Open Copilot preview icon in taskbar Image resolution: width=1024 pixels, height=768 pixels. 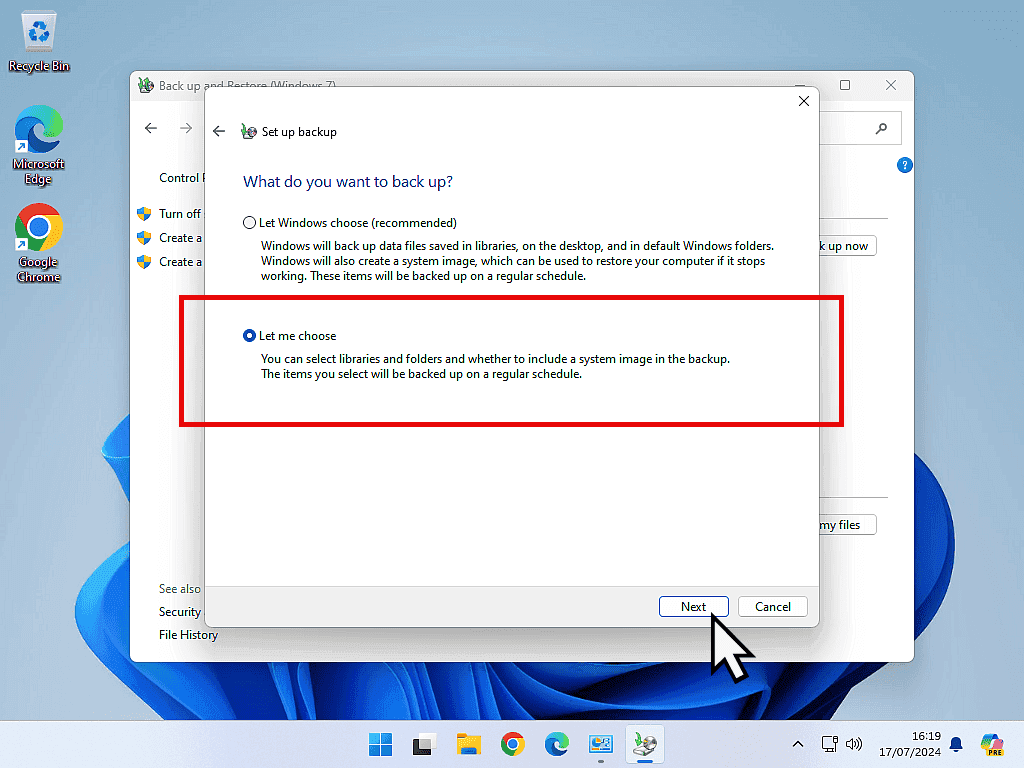(992, 744)
